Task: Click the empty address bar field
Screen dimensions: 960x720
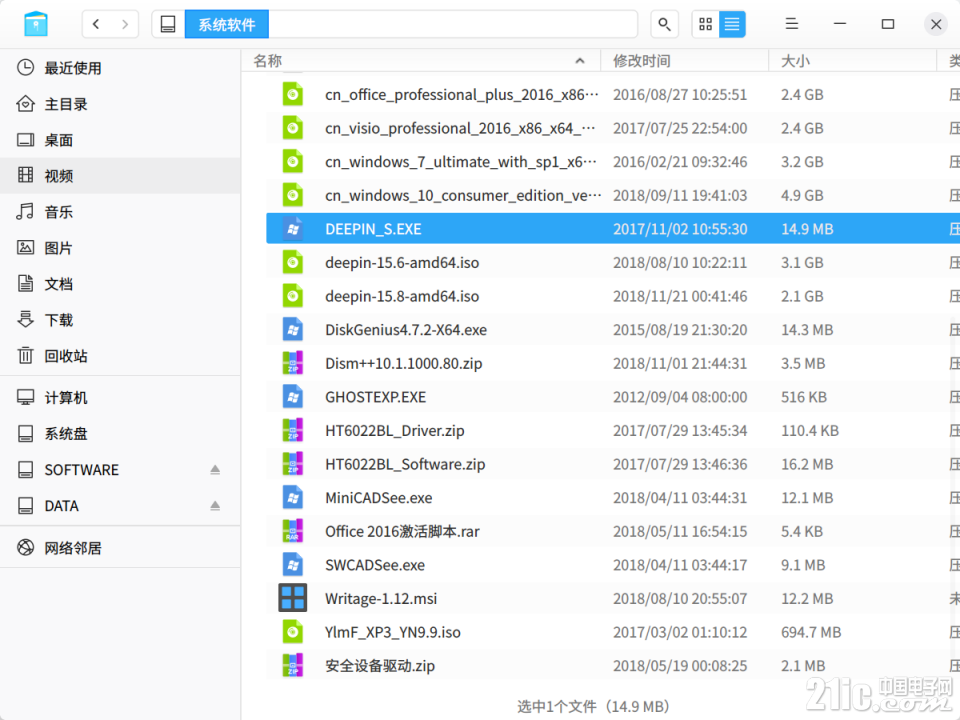Action: tap(453, 24)
